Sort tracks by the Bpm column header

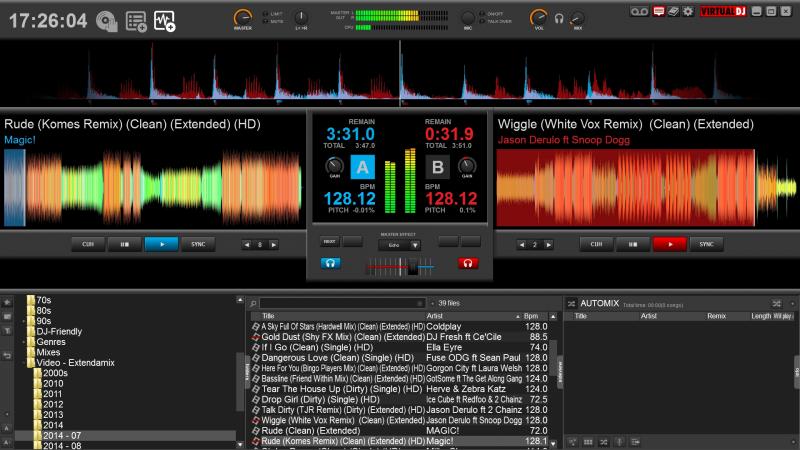[x=531, y=316]
